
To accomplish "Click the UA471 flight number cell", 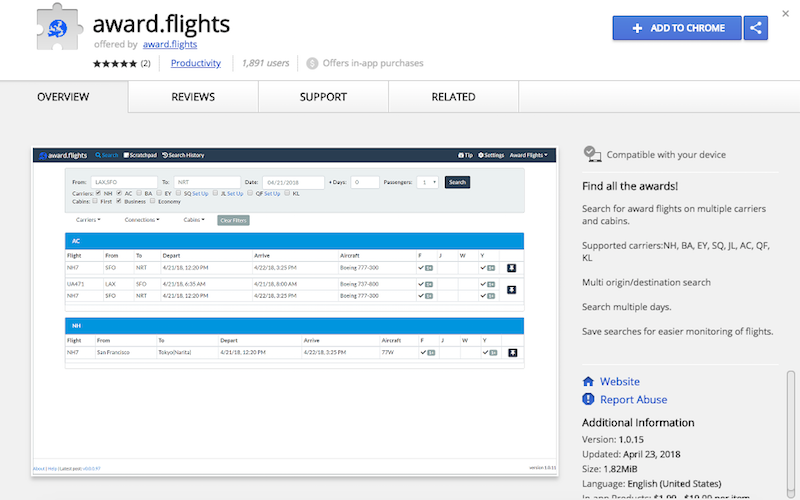I will tap(76, 284).
